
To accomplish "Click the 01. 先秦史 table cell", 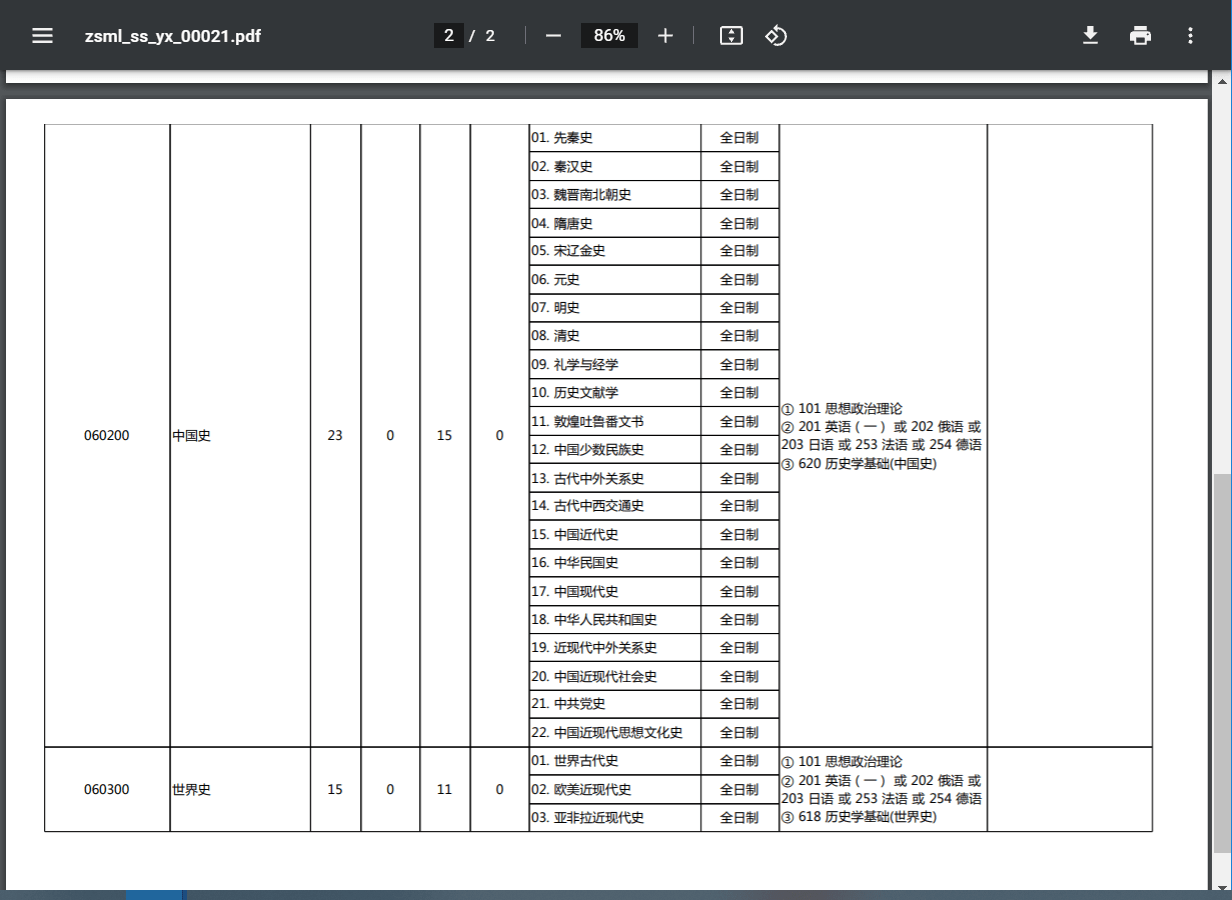I will click(562, 138).
